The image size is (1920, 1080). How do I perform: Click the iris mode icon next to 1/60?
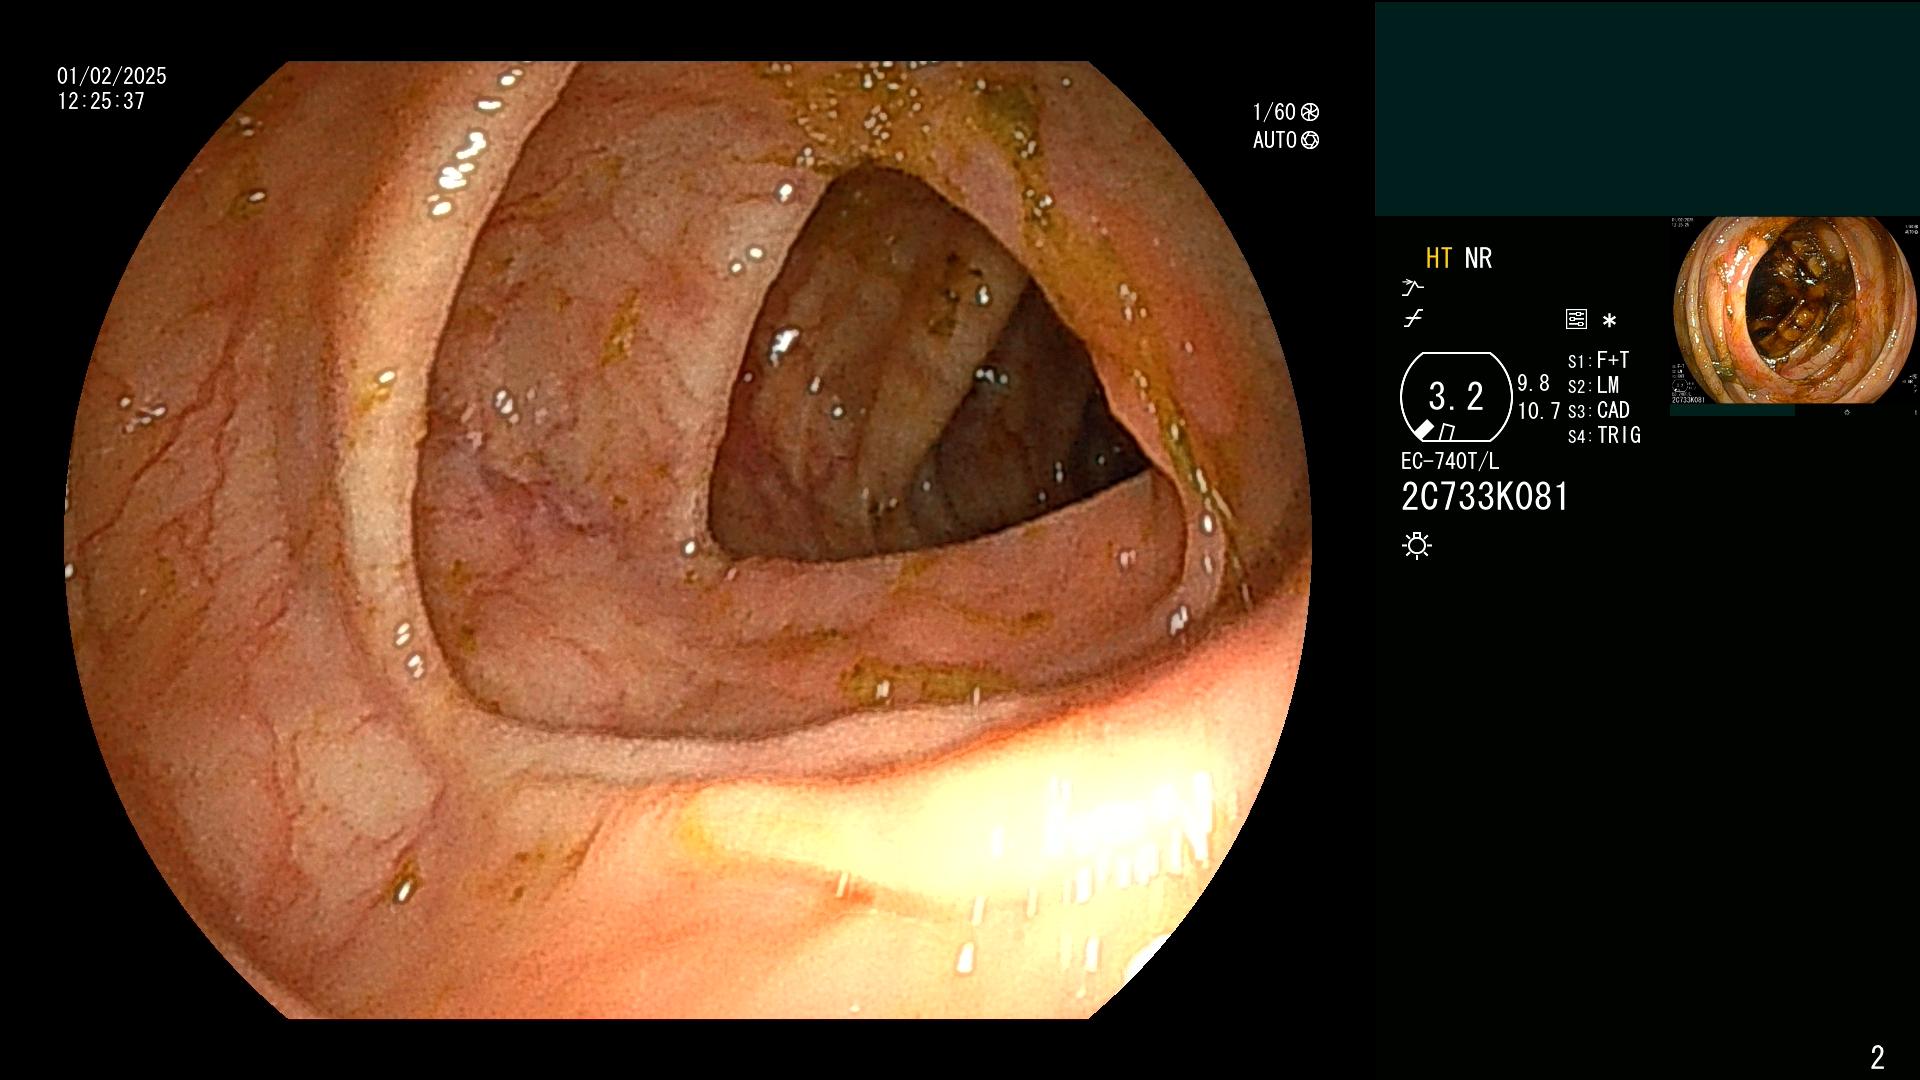[x=1310, y=112]
